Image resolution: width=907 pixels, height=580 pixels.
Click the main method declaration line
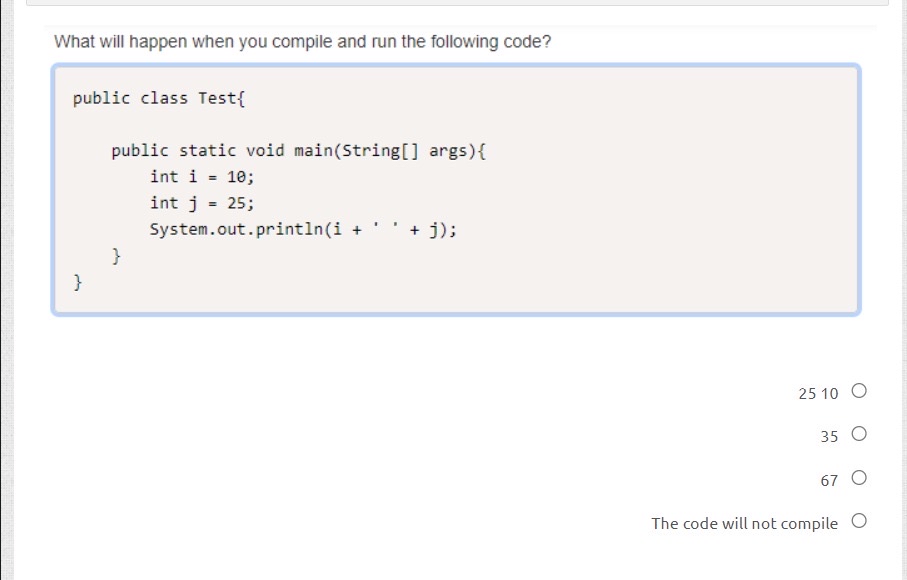pos(299,150)
